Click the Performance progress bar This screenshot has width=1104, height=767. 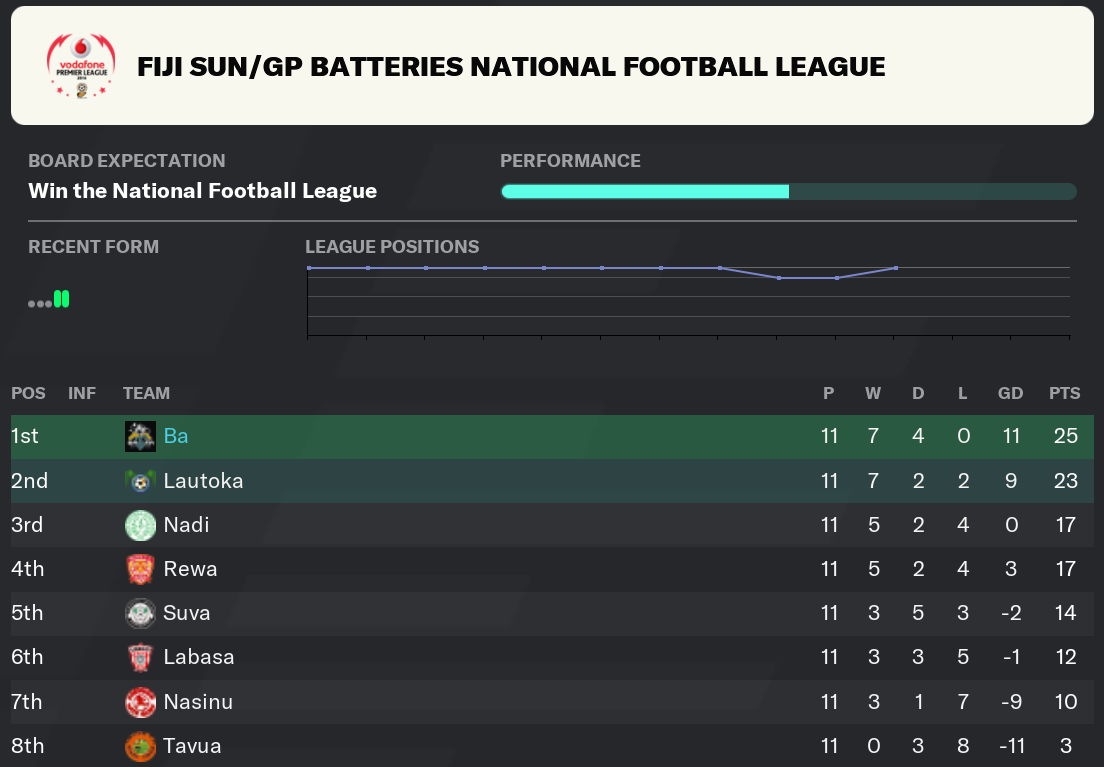tap(789, 192)
